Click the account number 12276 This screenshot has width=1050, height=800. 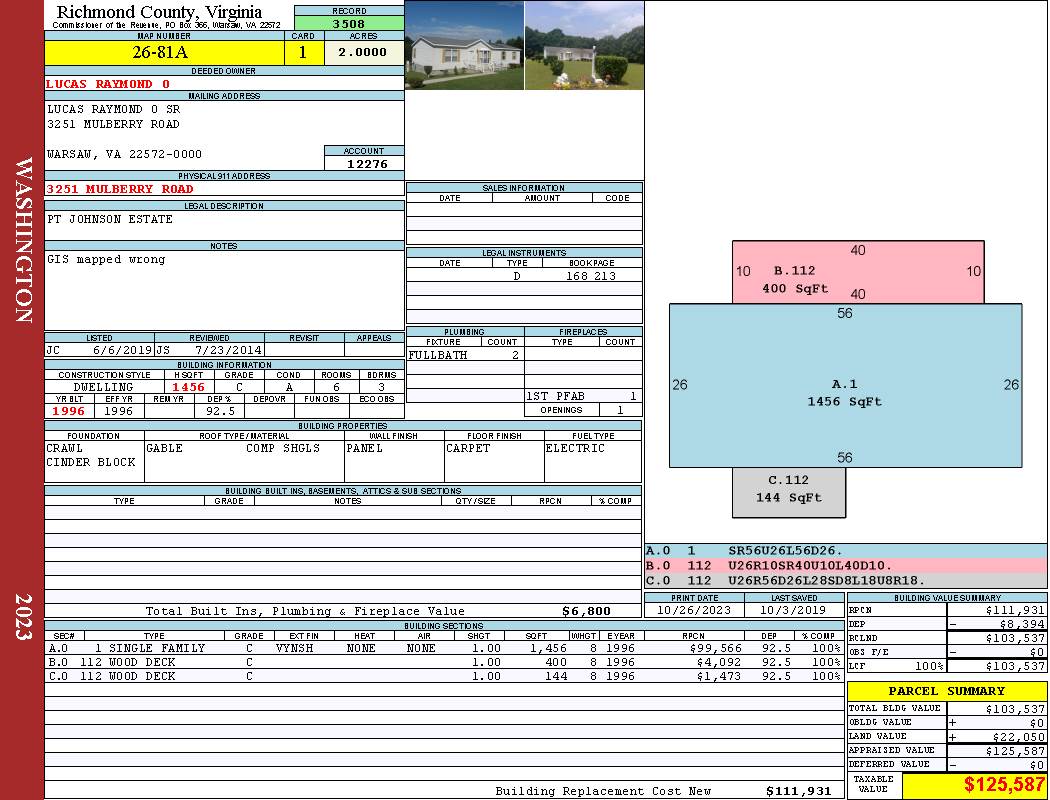pyautogui.click(x=364, y=163)
